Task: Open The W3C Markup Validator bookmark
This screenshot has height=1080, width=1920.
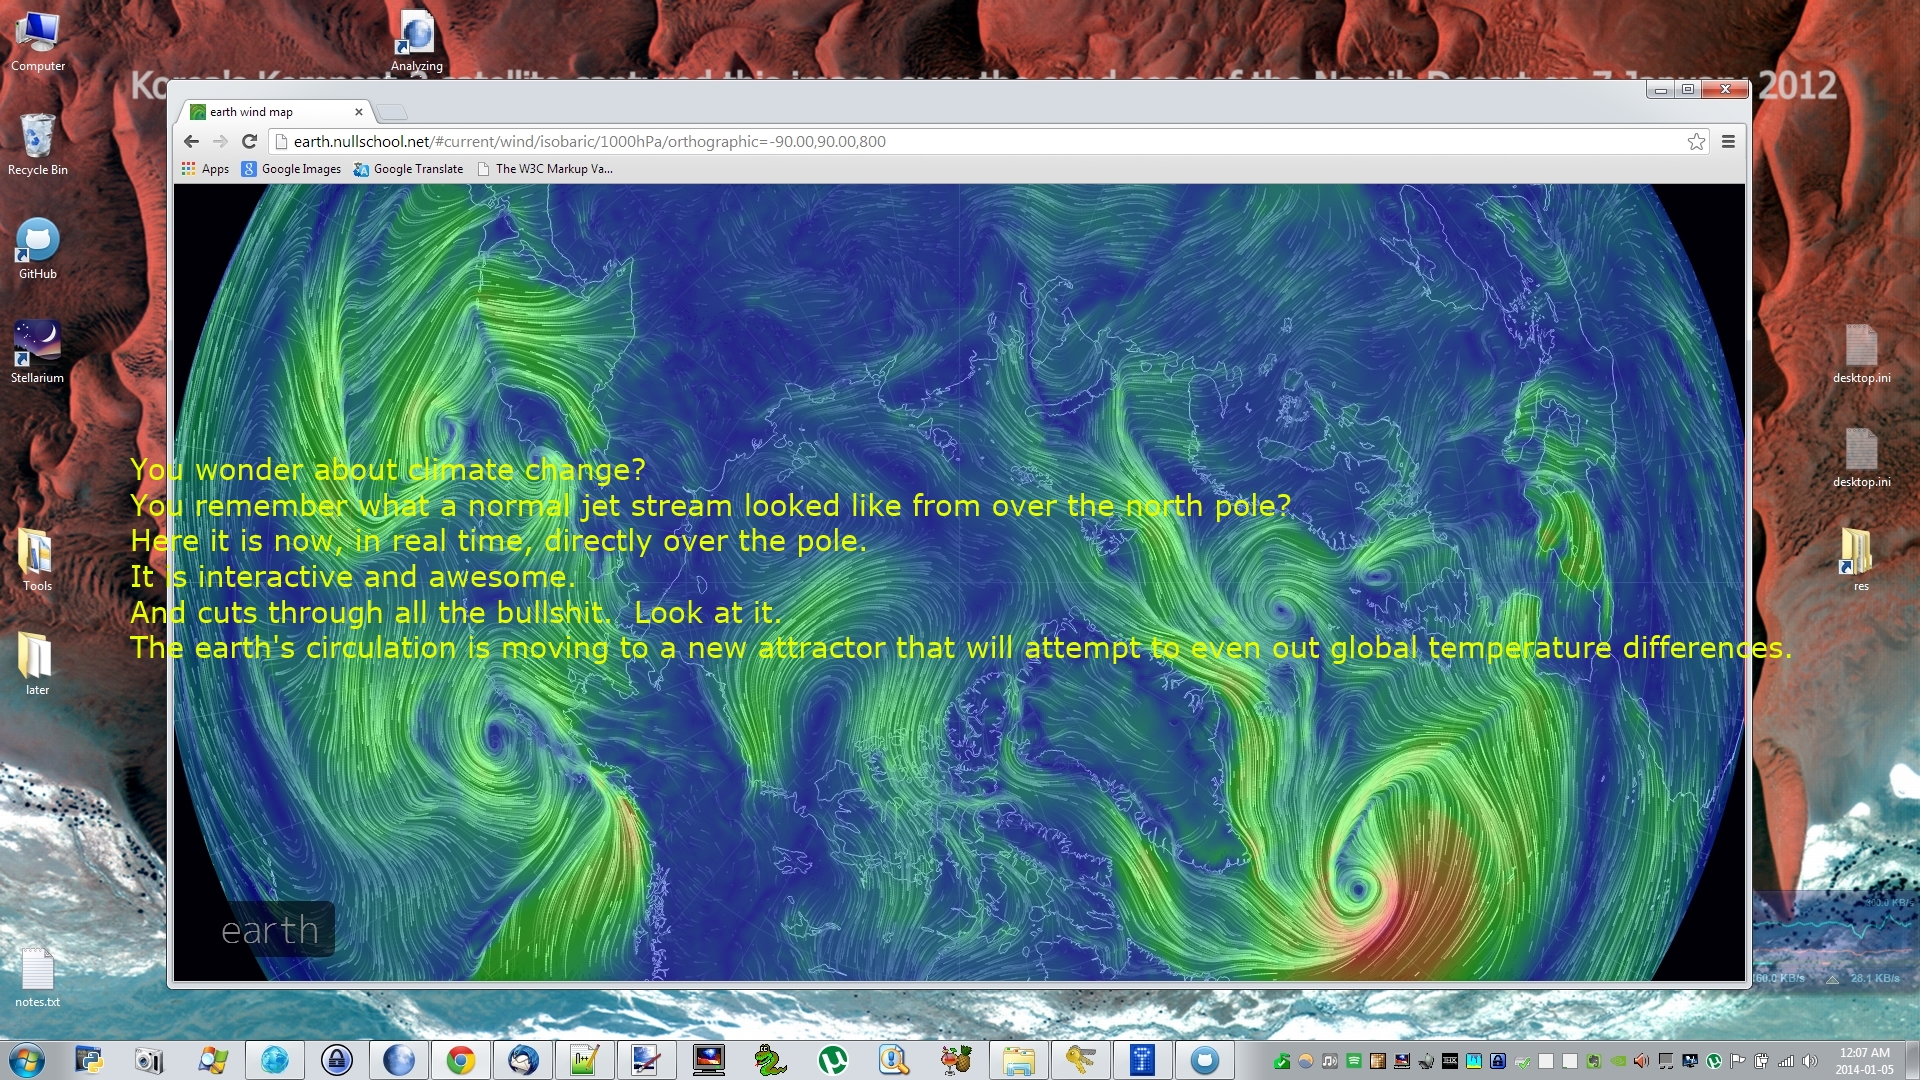Action: [545, 169]
